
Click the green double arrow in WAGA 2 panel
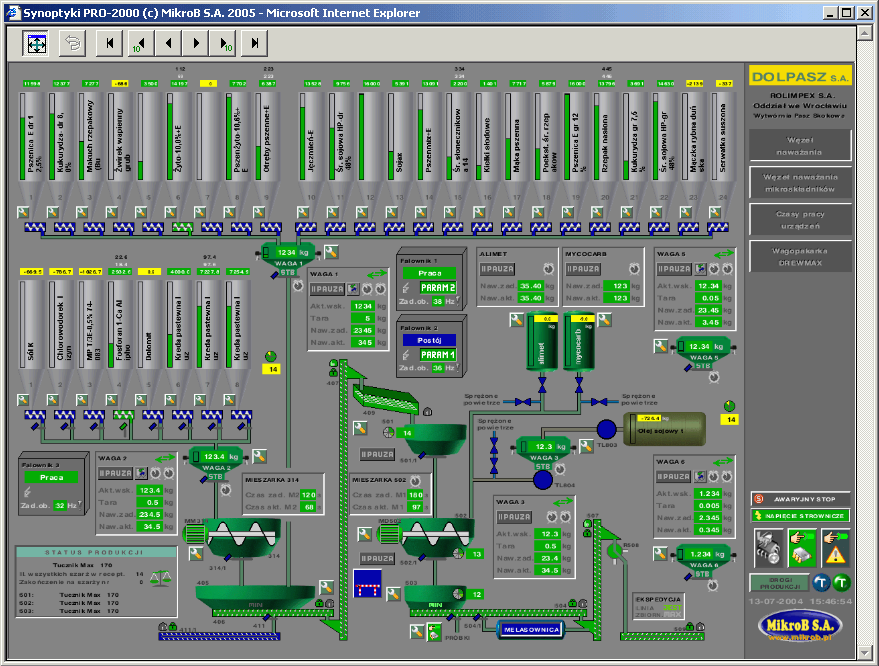pos(165,458)
